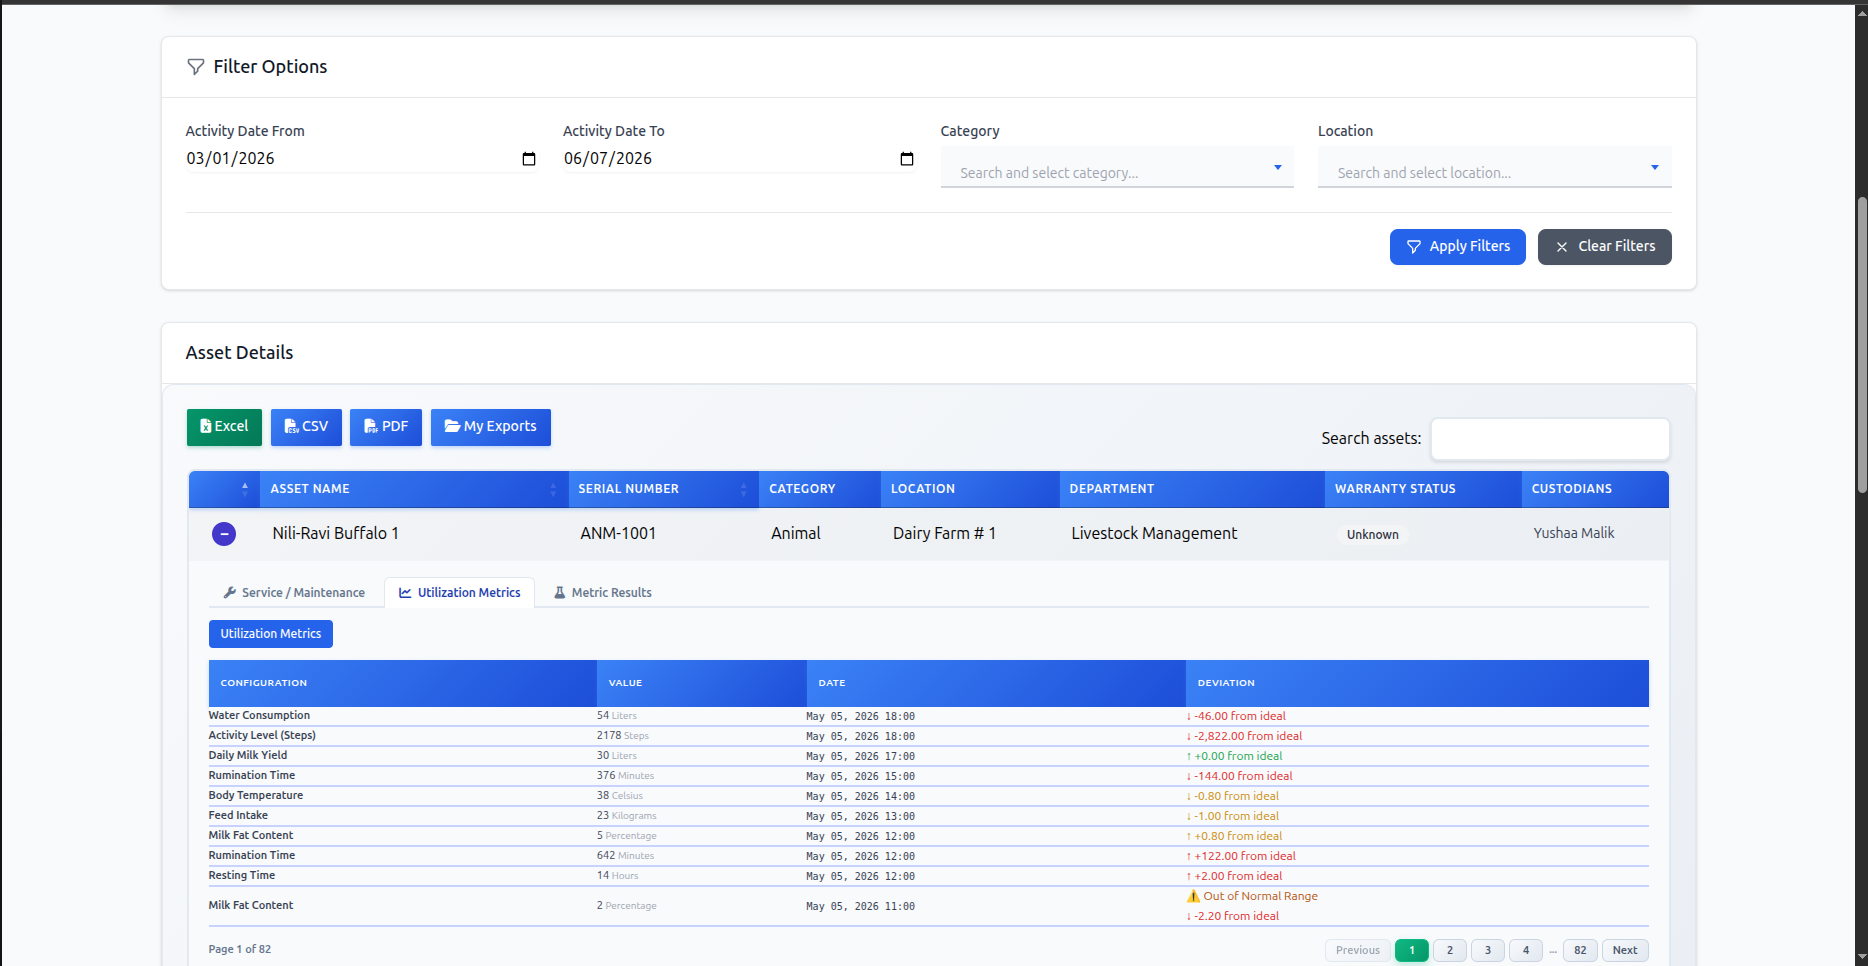
Task: Click the Feed Intake row
Action: click(x=928, y=816)
